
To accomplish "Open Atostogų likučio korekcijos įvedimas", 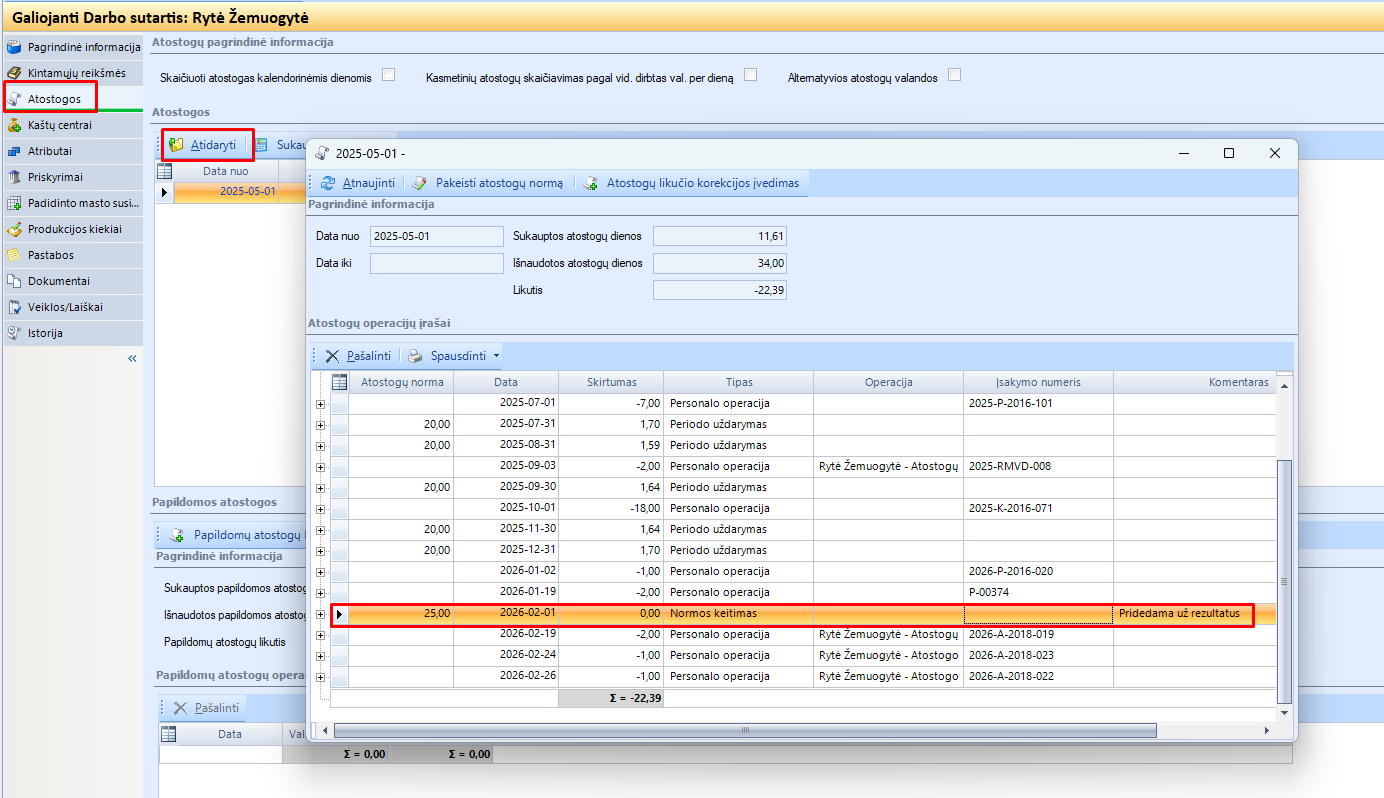I will tap(591, 183).
